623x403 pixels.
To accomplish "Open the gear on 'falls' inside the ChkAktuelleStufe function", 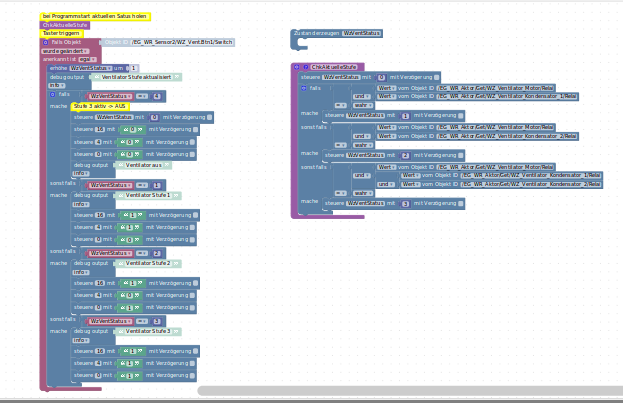I will pyautogui.click(x=305, y=88).
